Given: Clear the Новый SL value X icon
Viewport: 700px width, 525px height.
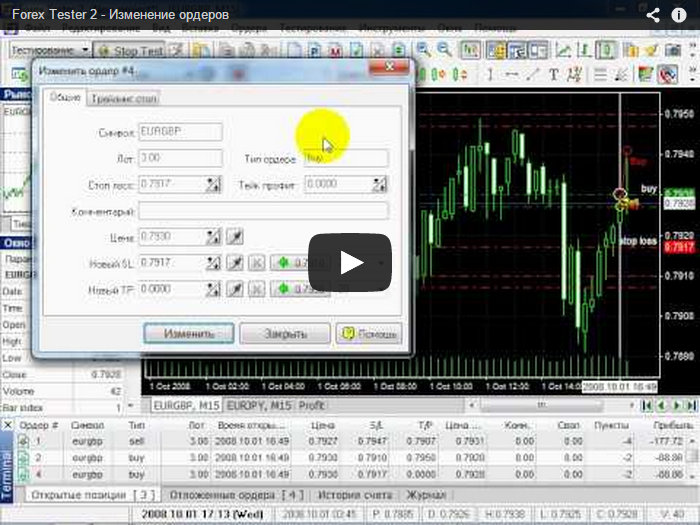Looking at the screenshot, I should 257,263.
